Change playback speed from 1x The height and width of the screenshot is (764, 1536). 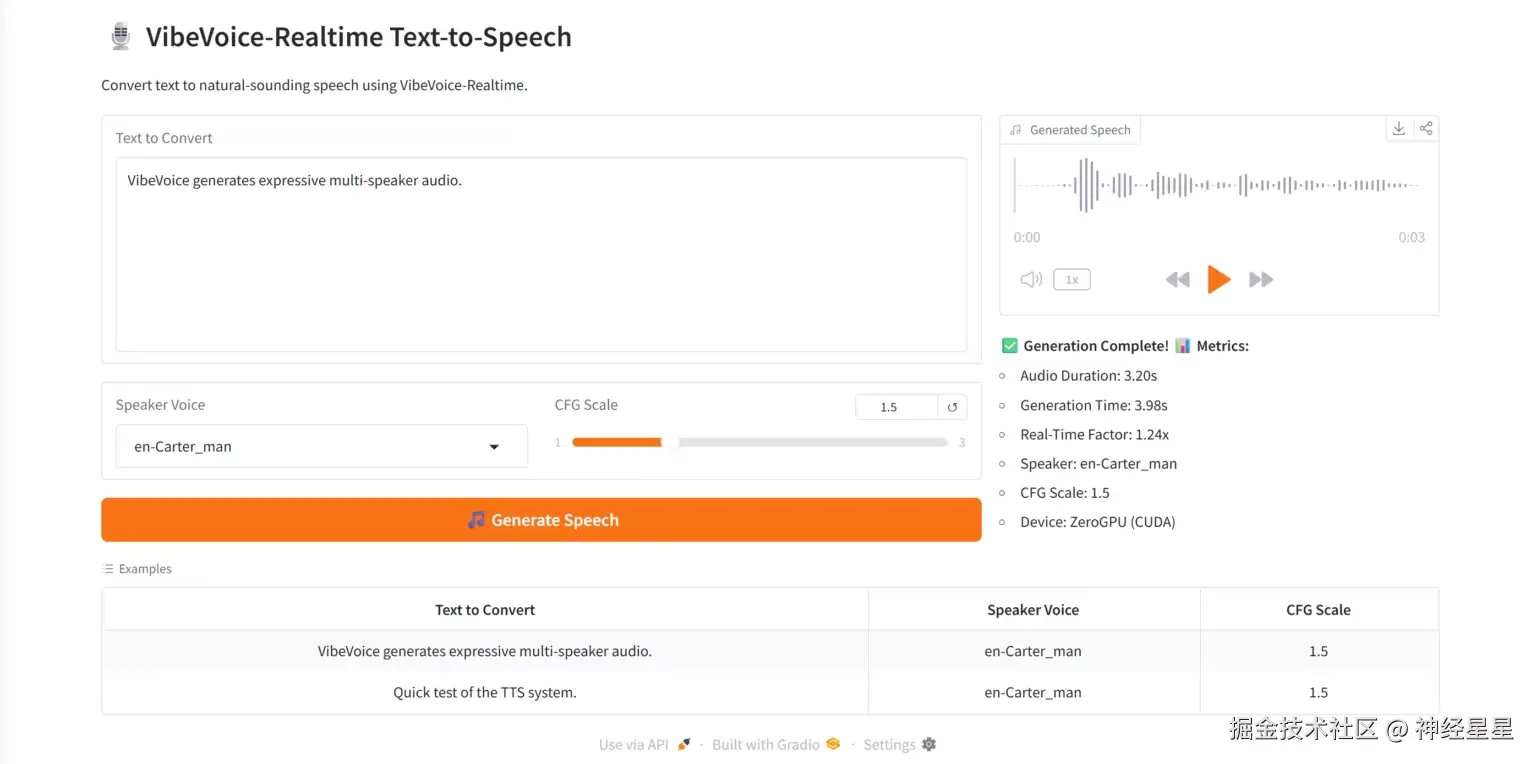(x=1071, y=280)
